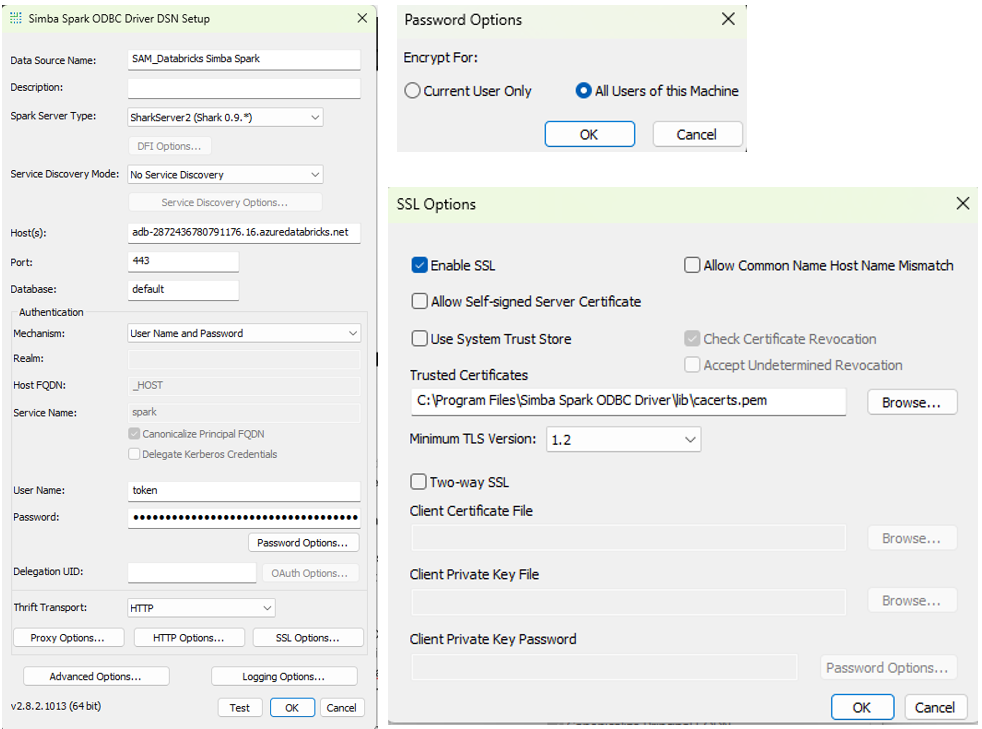The height and width of the screenshot is (729, 982).
Task: Click the Delegation UID input field
Action: (192, 572)
